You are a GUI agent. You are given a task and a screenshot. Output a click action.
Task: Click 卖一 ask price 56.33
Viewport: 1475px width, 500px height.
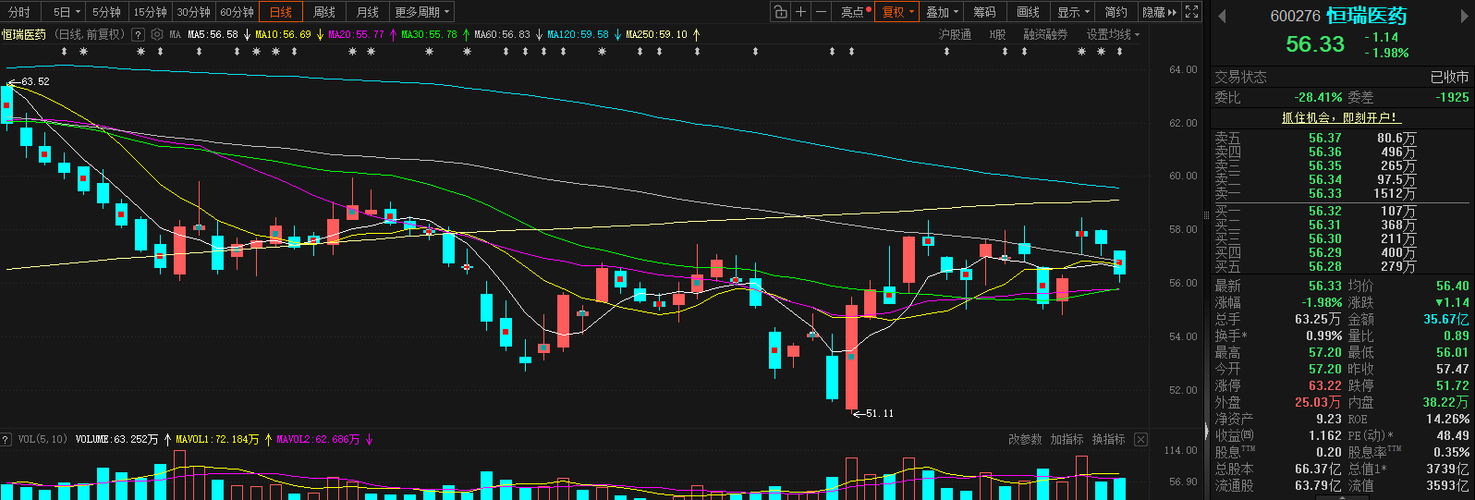pos(1325,194)
